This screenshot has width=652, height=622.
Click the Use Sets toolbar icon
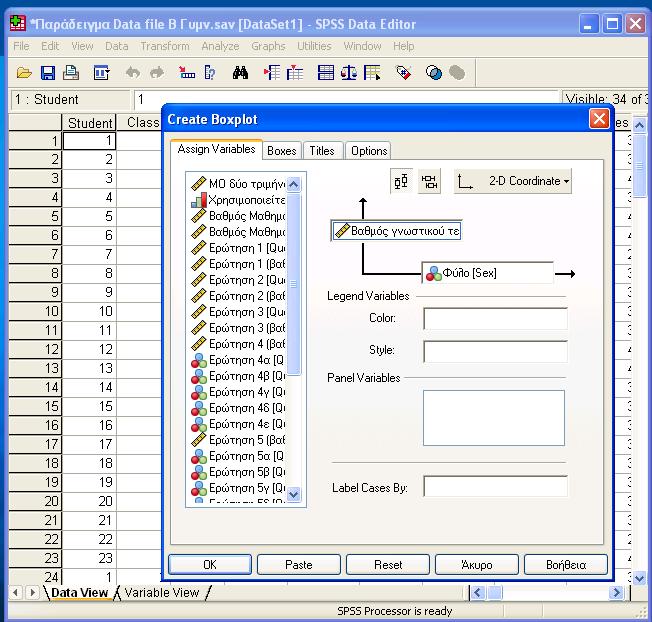tap(434, 73)
